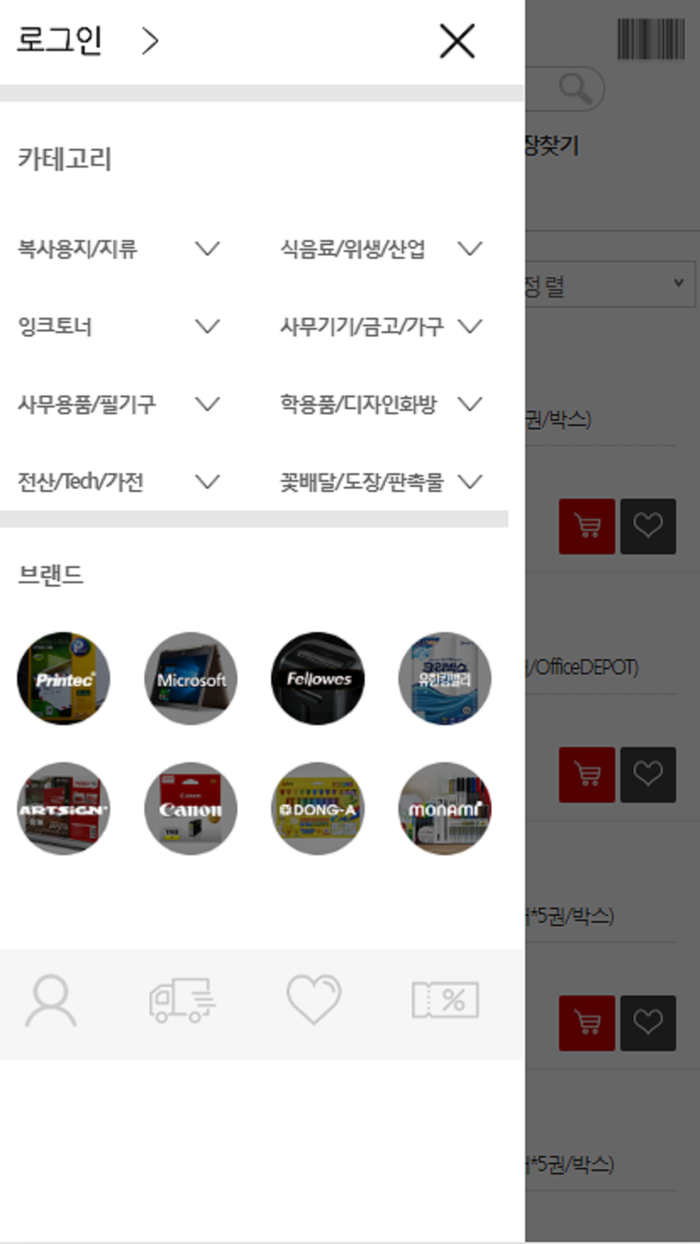The image size is (700, 1244).
Task: Open the 정렬 sort dropdown
Action: pyautogui.click(x=610, y=286)
